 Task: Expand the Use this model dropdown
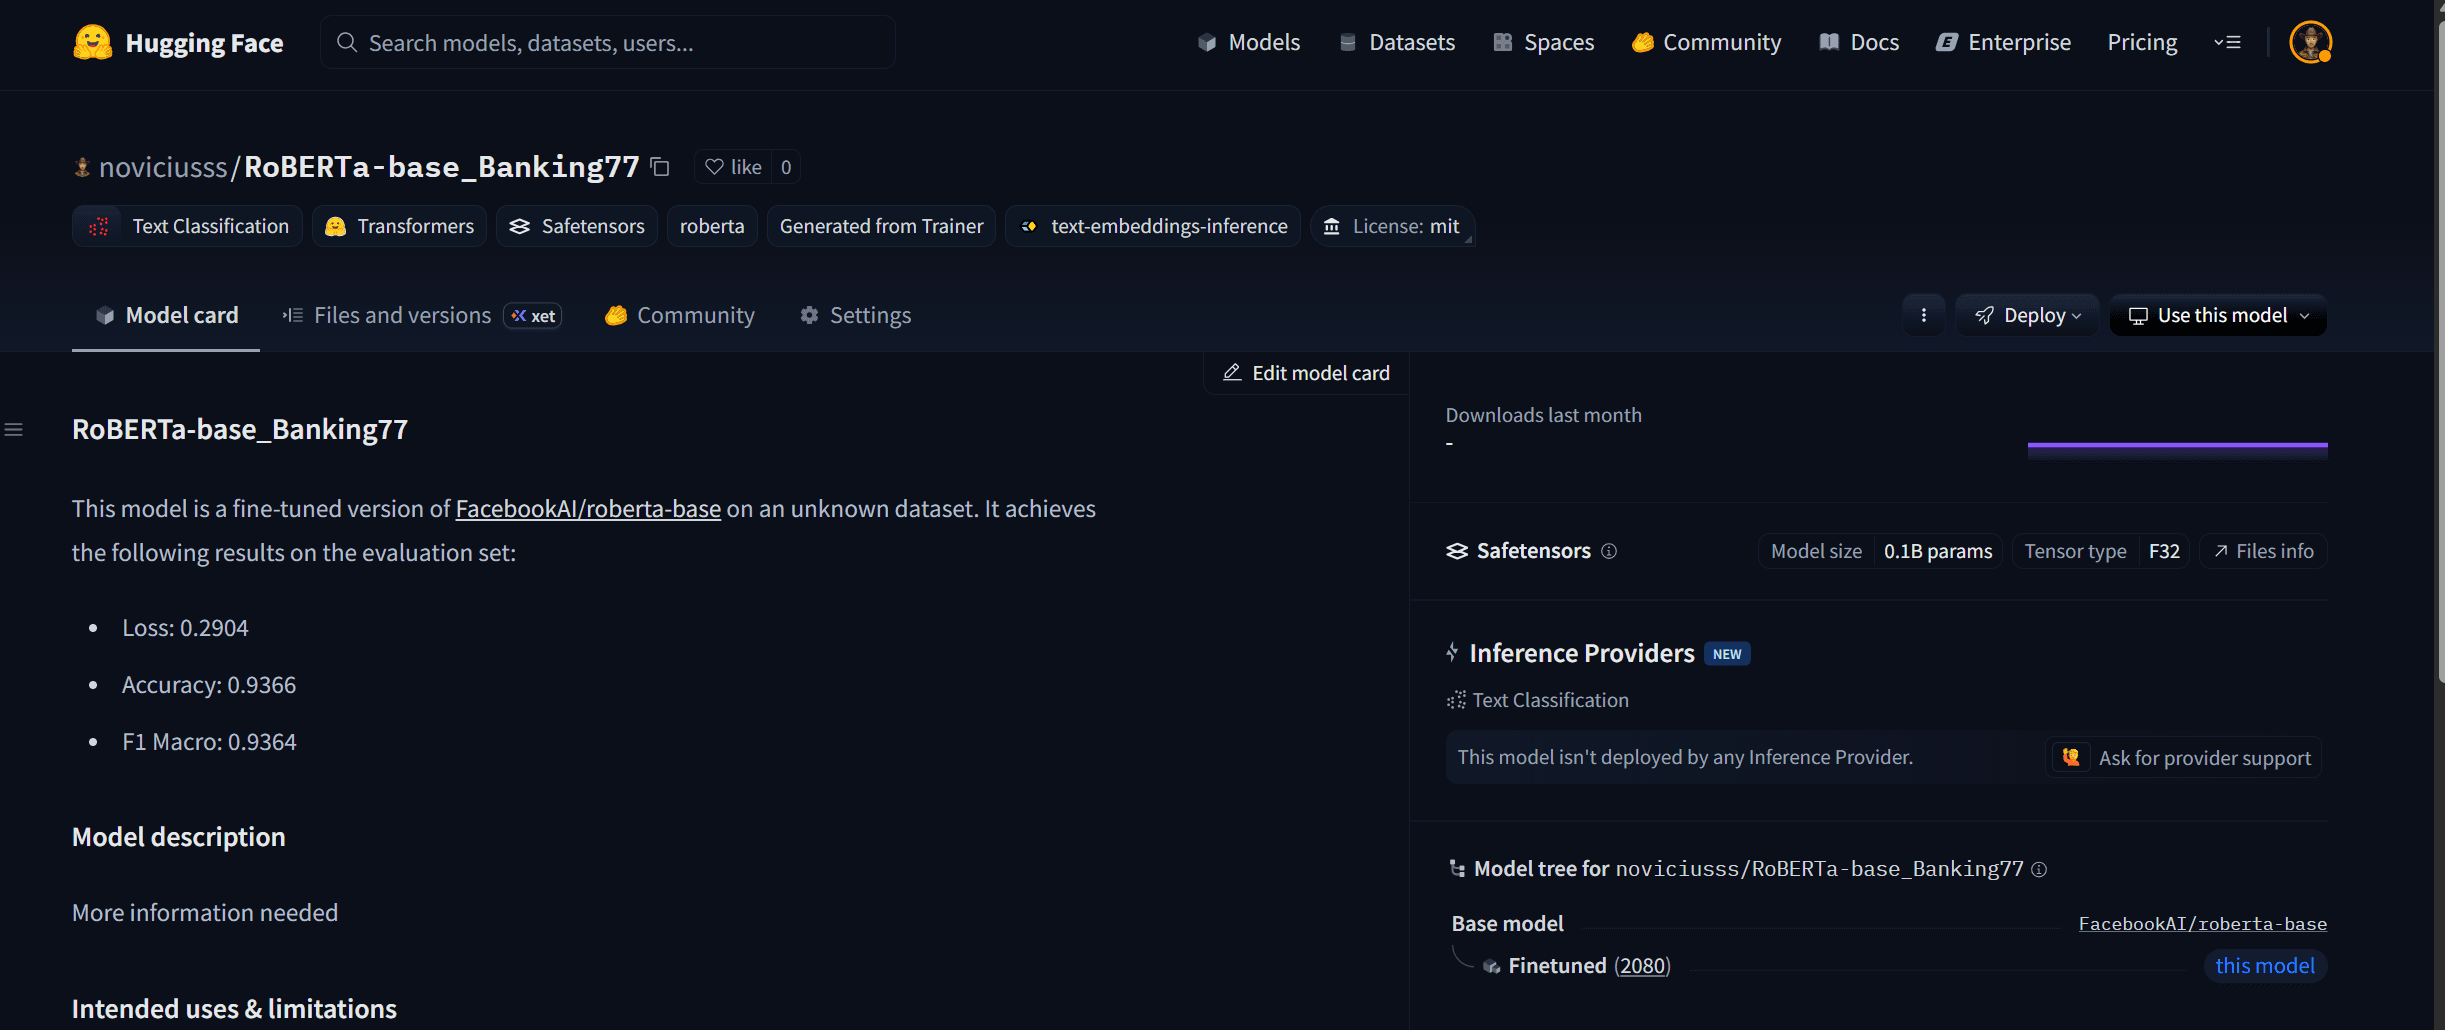(x=2218, y=316)
